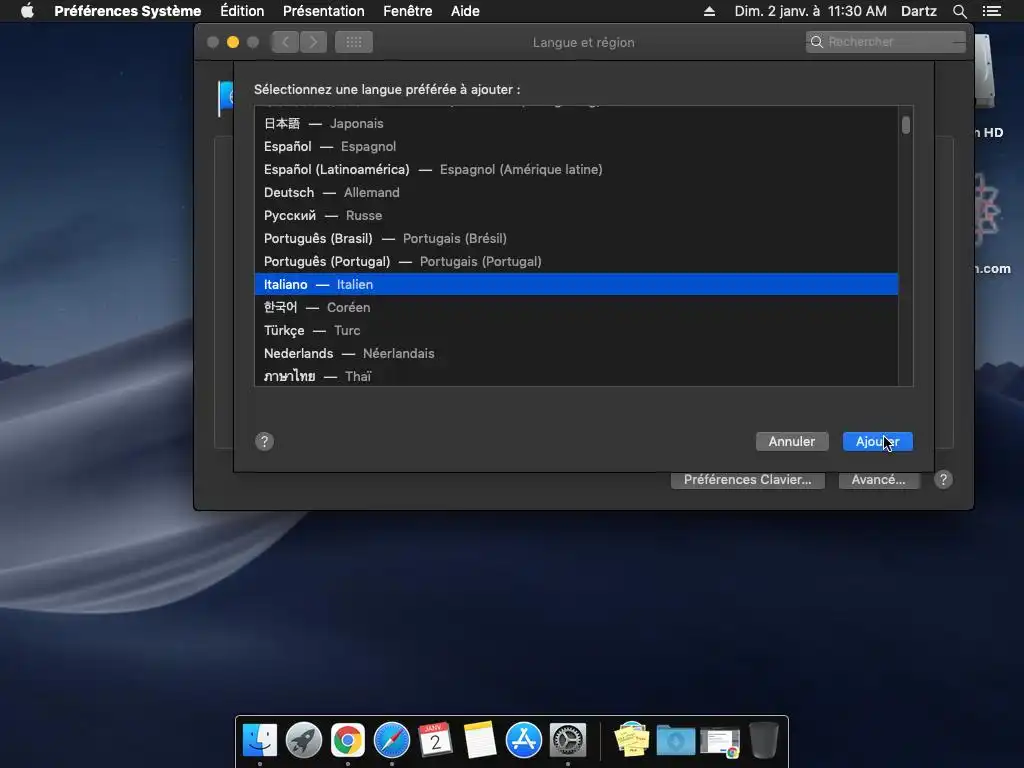The width and height of the screenshot is (1024, 768).
Task: Open the Aide menu
Action: click(x=465, y=11)
